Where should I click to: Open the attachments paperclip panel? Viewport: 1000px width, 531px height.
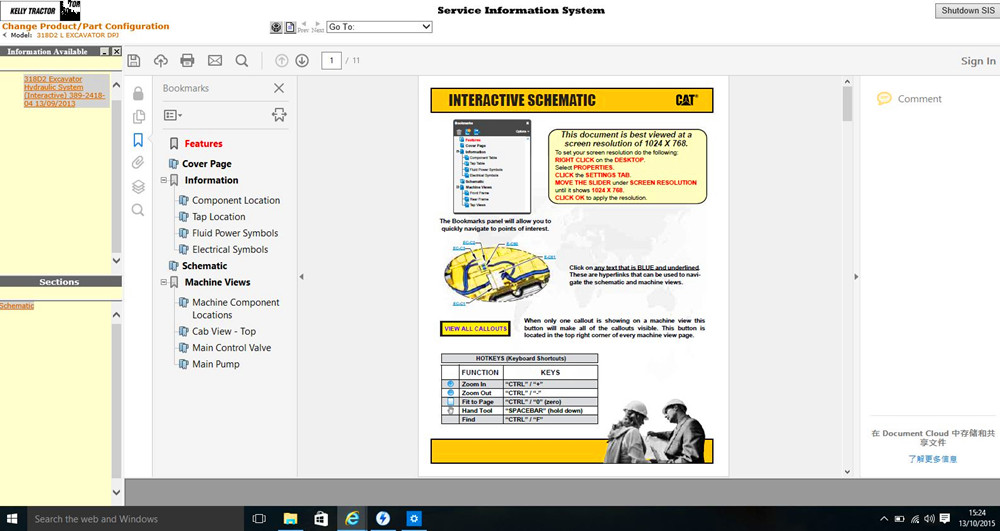tap(138, 163)
